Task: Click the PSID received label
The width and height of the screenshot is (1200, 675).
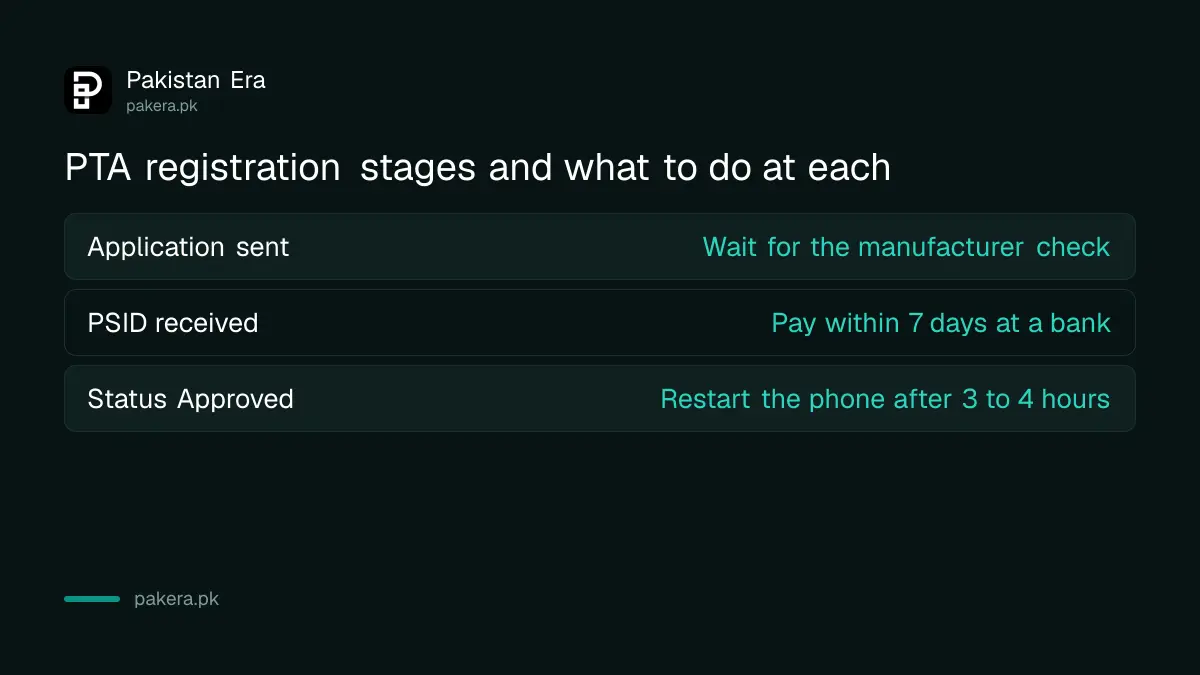Action: [x=173, y=323]
